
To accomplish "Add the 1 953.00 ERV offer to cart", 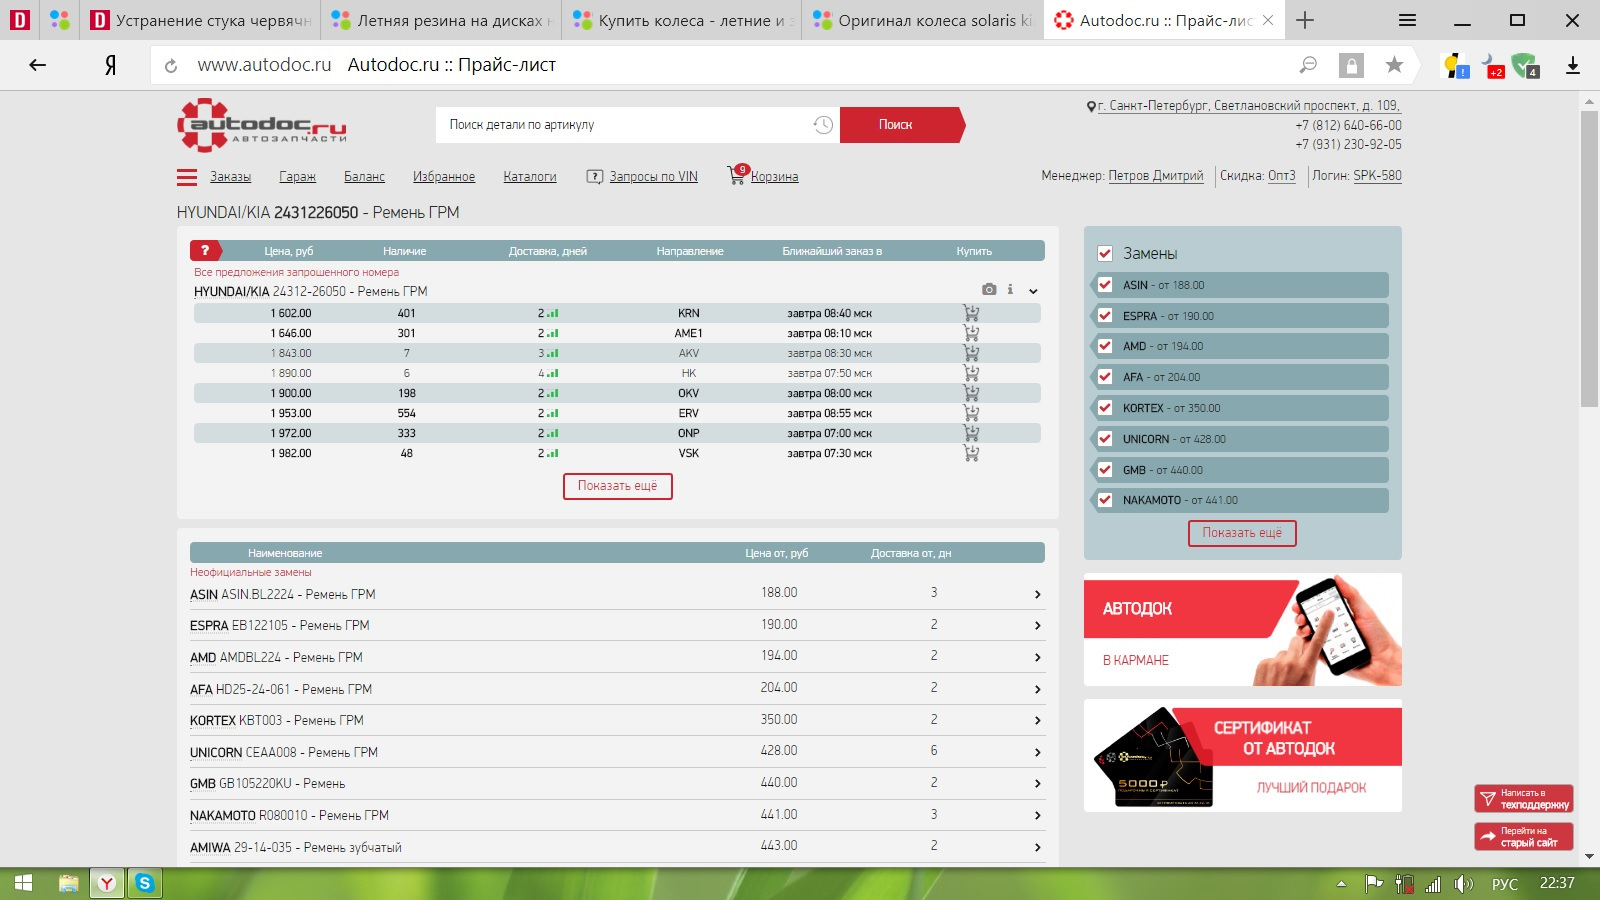I will (x=971, y=413).
